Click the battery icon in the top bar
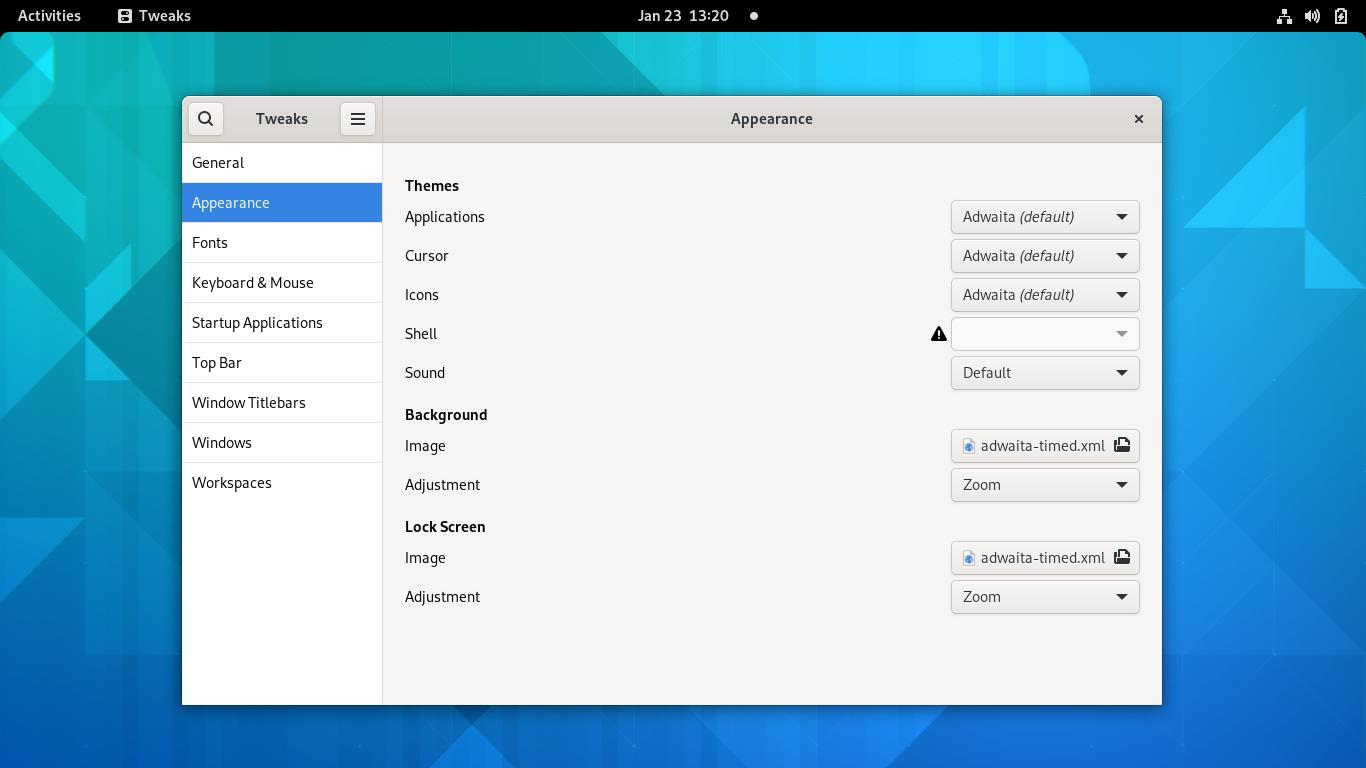Screen dimensions: 1366x768 [1341, 16]
